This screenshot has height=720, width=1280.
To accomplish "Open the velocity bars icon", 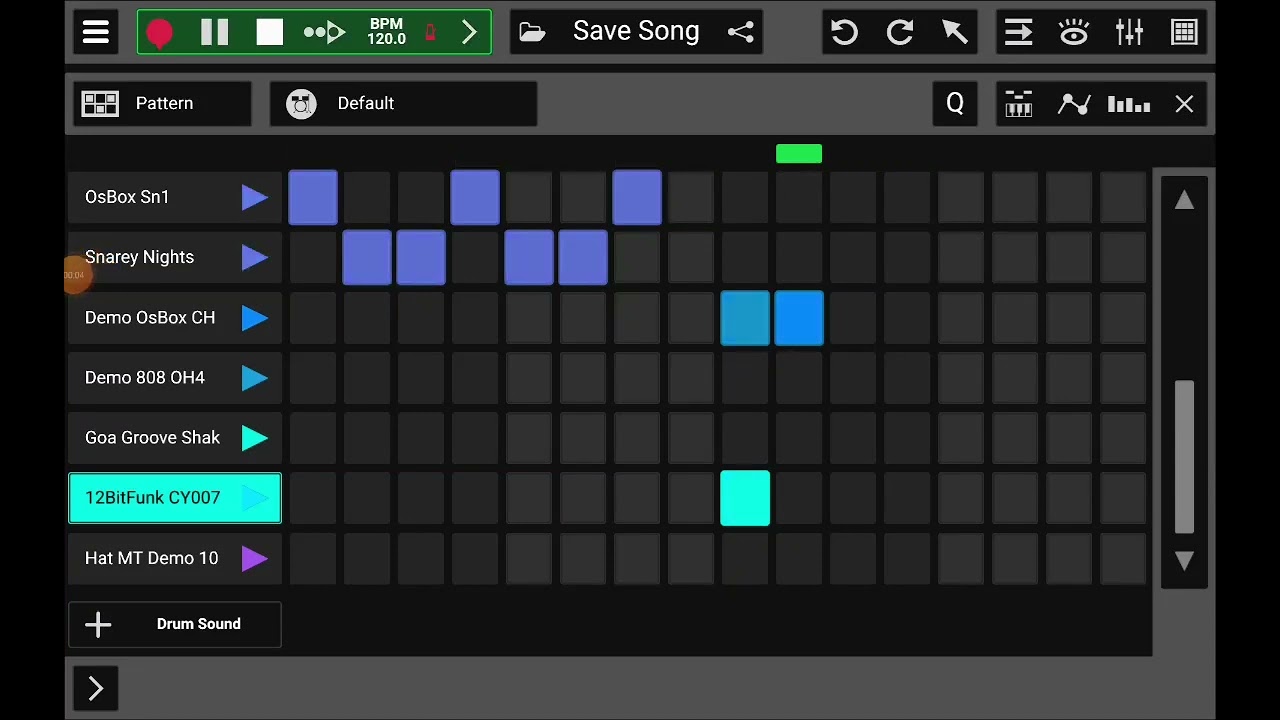I will pos(1129,104).
